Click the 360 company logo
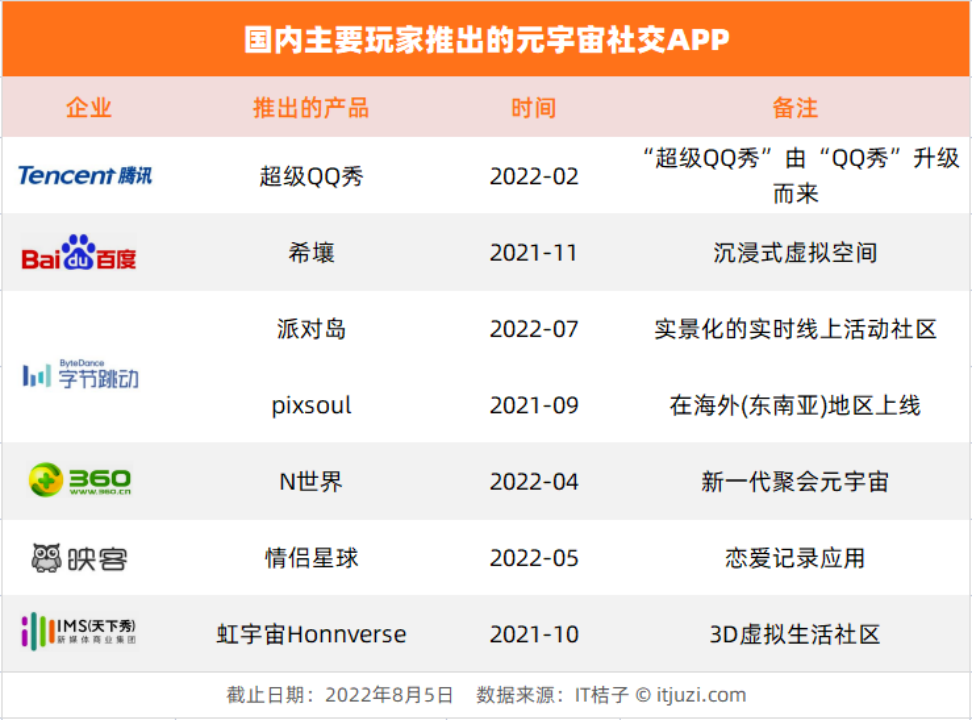972x720 pixels. pyautogui.click(x=80, y=479)
